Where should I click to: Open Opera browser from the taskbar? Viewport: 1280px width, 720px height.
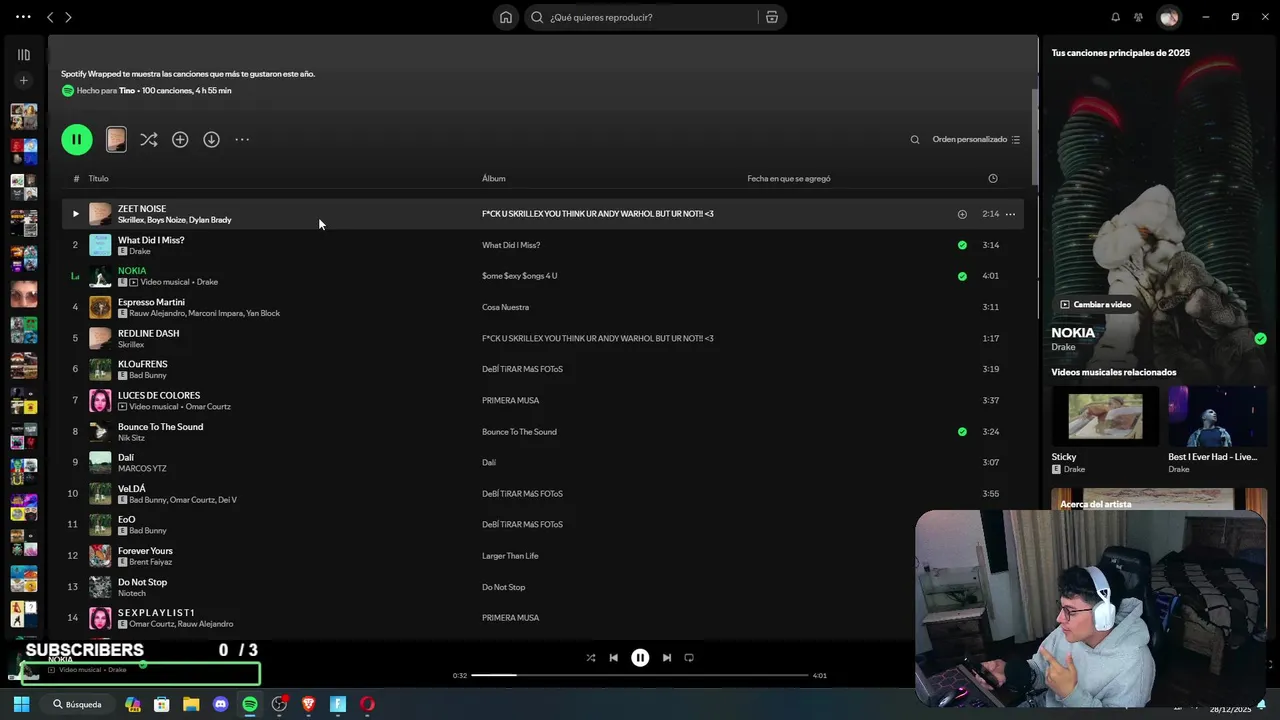tap(367, 704)
